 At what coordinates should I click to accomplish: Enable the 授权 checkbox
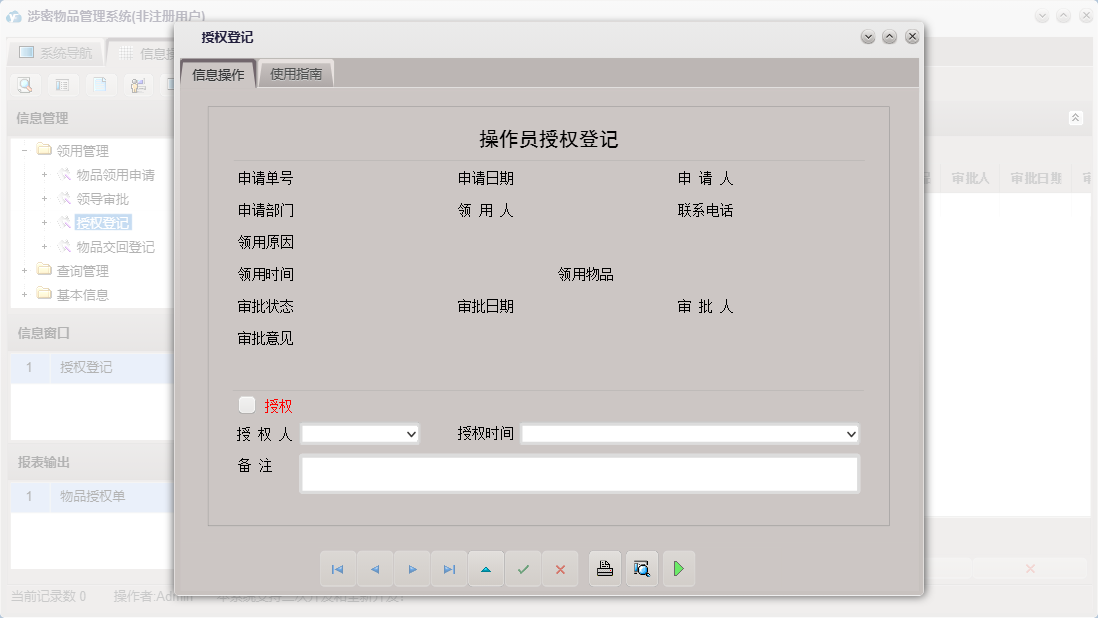[246, 405]
